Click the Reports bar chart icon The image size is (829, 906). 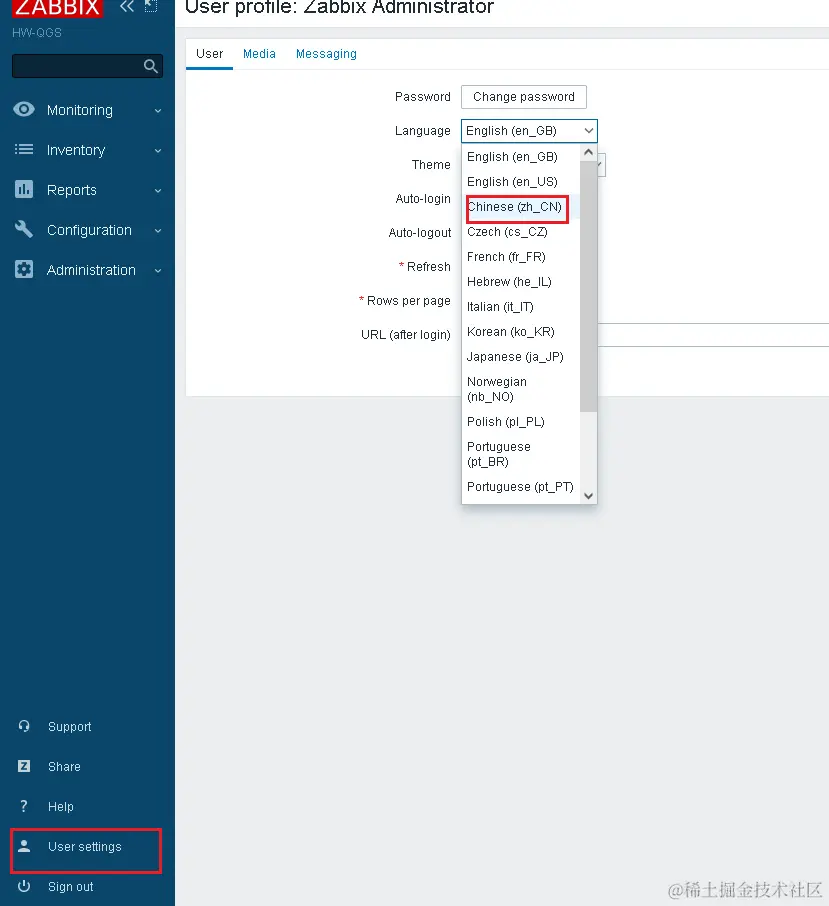[x=24, y=189]
